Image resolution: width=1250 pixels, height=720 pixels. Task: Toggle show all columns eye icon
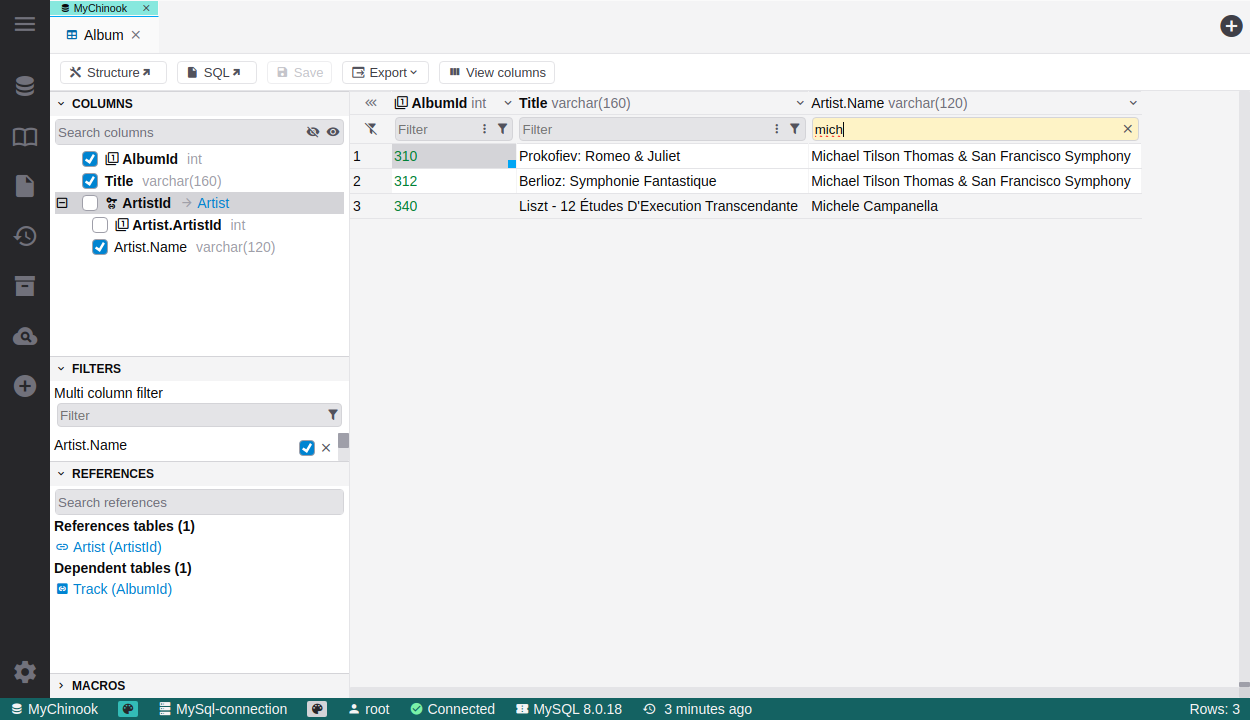click(x=333, y=132)
